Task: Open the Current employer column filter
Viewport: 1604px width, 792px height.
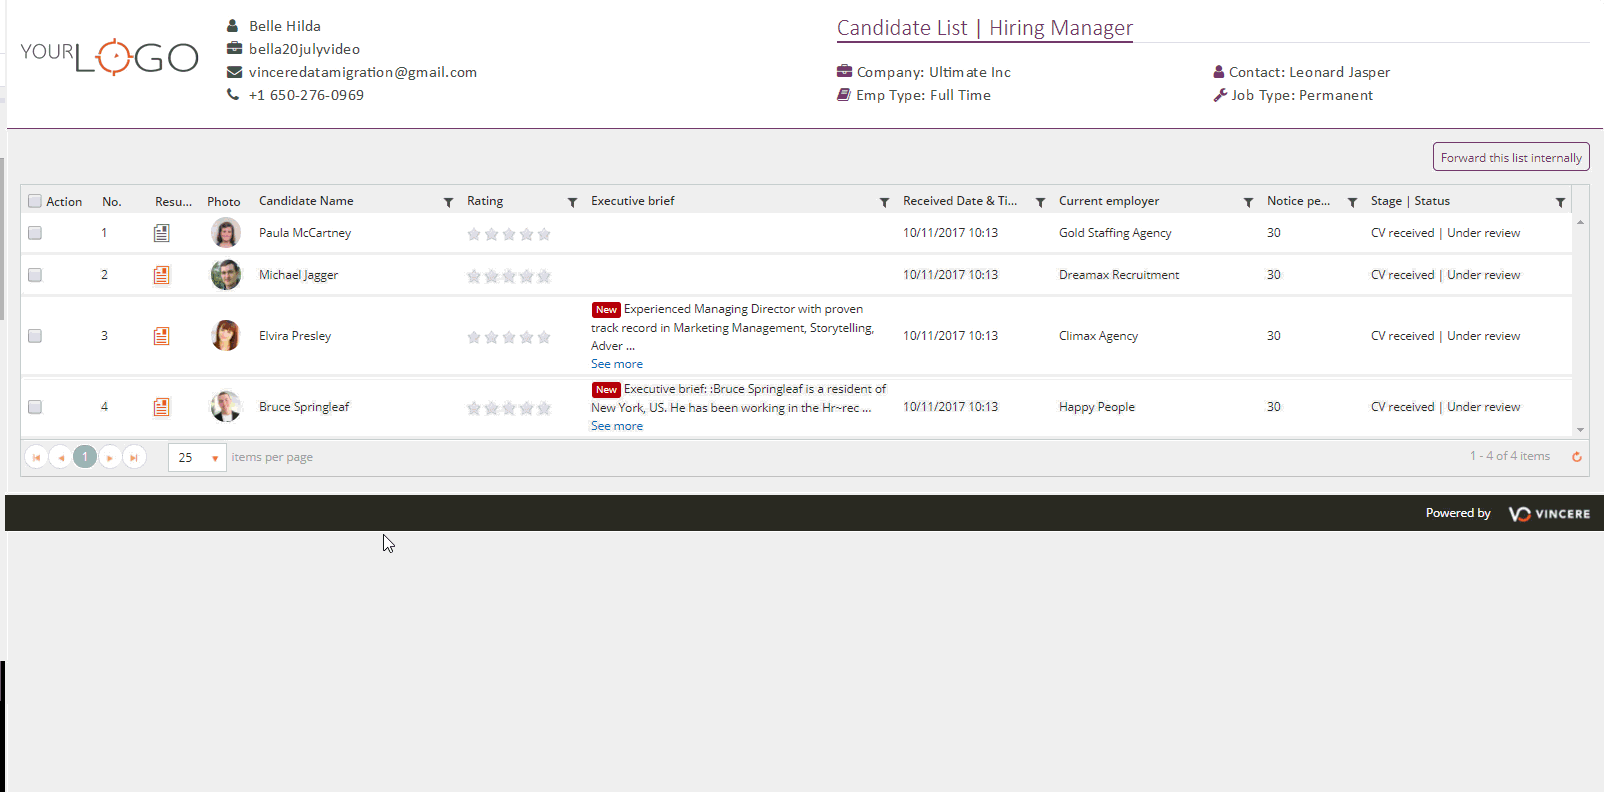Action: (1248, 202)
